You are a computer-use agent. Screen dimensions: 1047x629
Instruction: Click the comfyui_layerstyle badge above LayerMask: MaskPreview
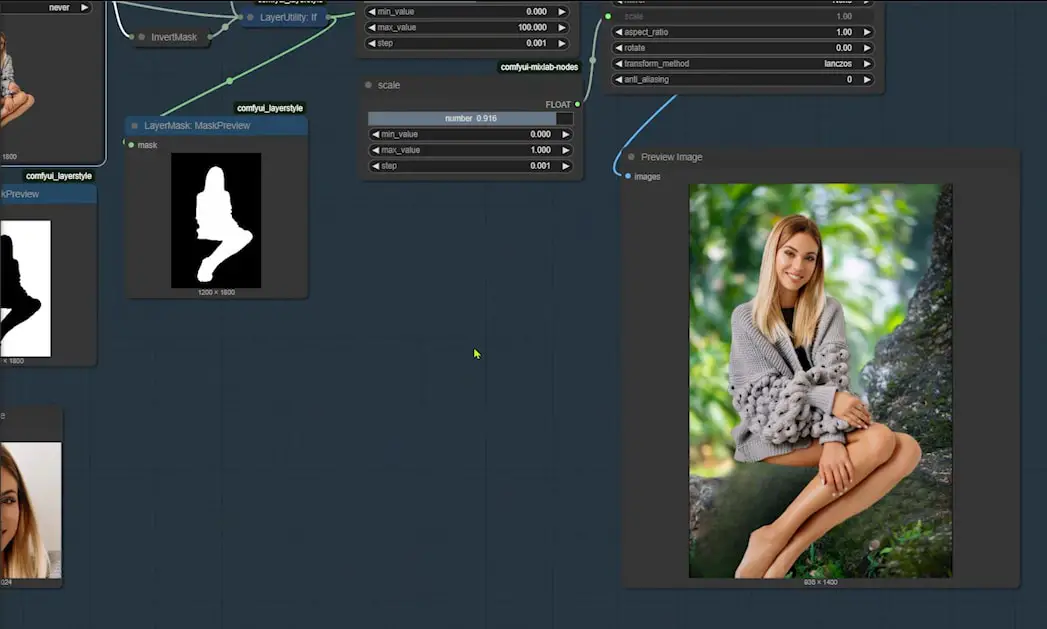click(x=270, y=108)
